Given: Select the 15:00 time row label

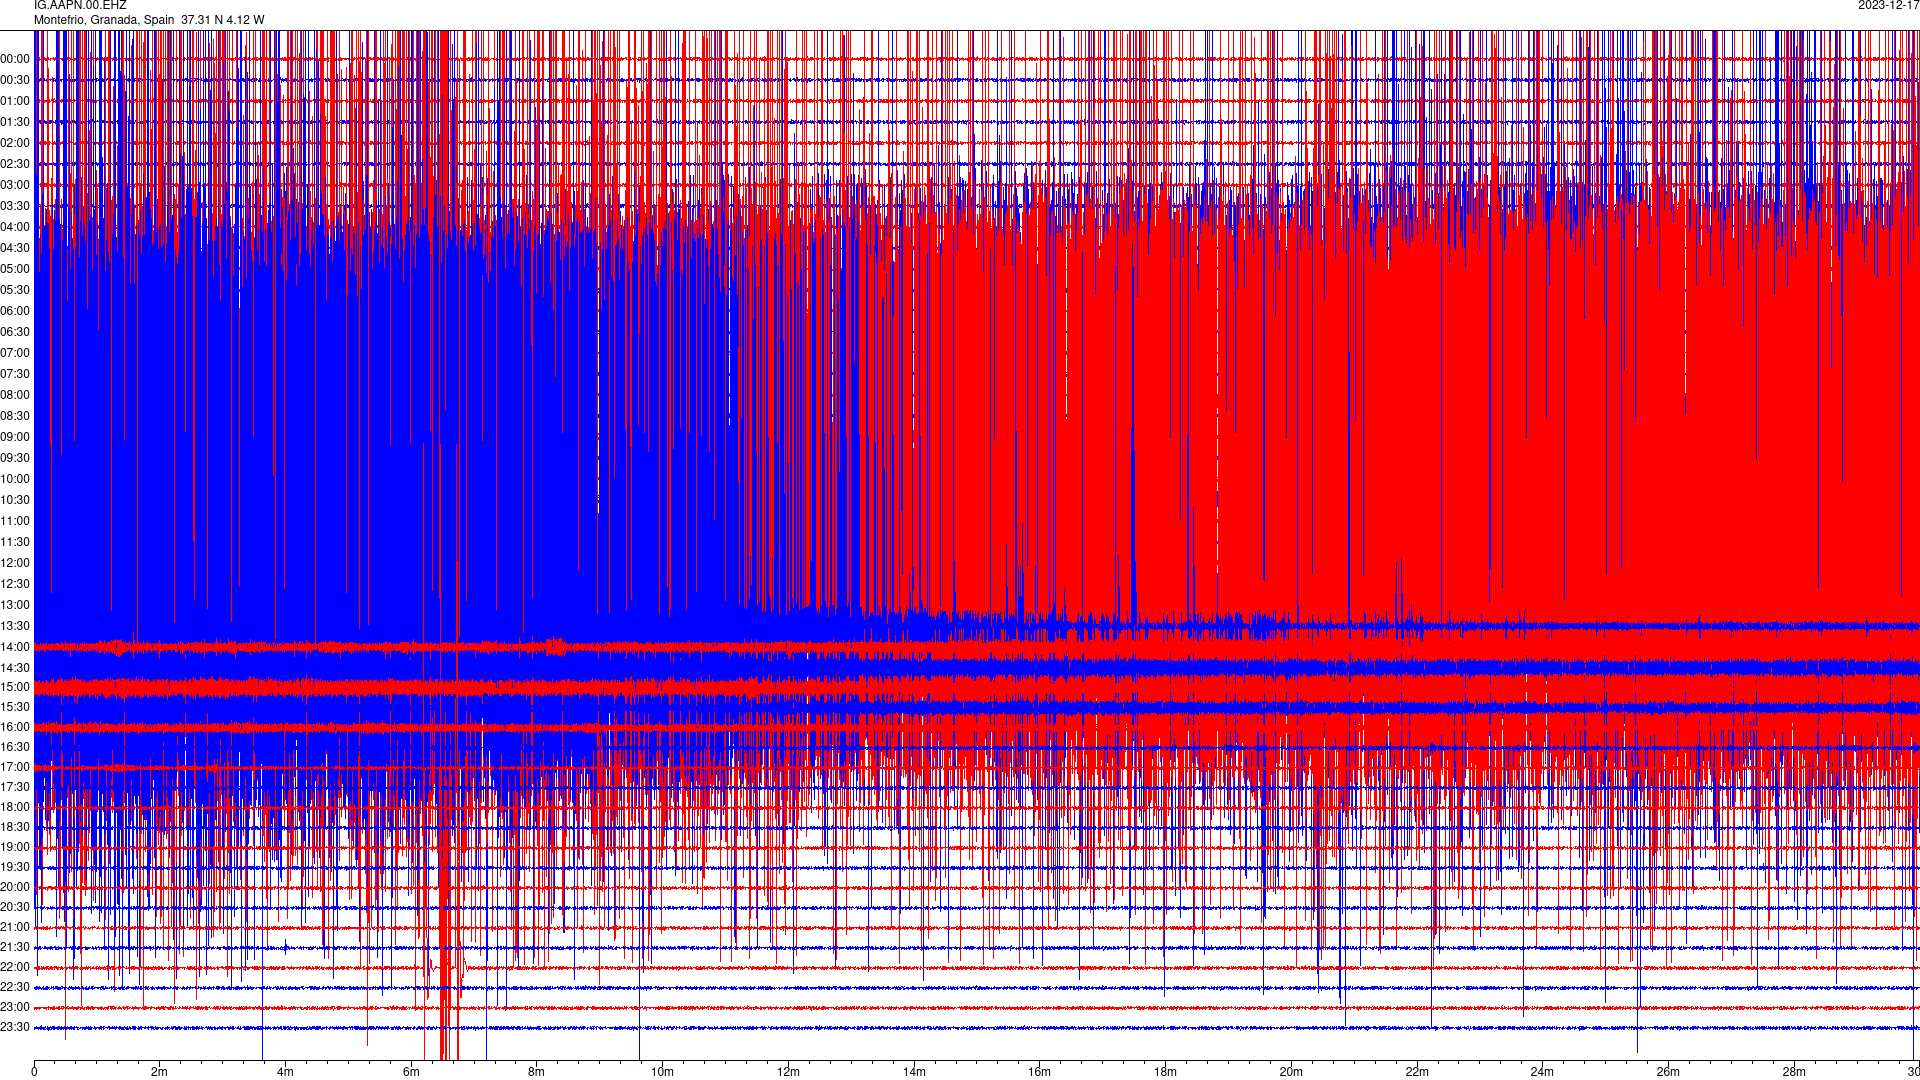Looking at the screenshot, I should (x=15, y=687).
